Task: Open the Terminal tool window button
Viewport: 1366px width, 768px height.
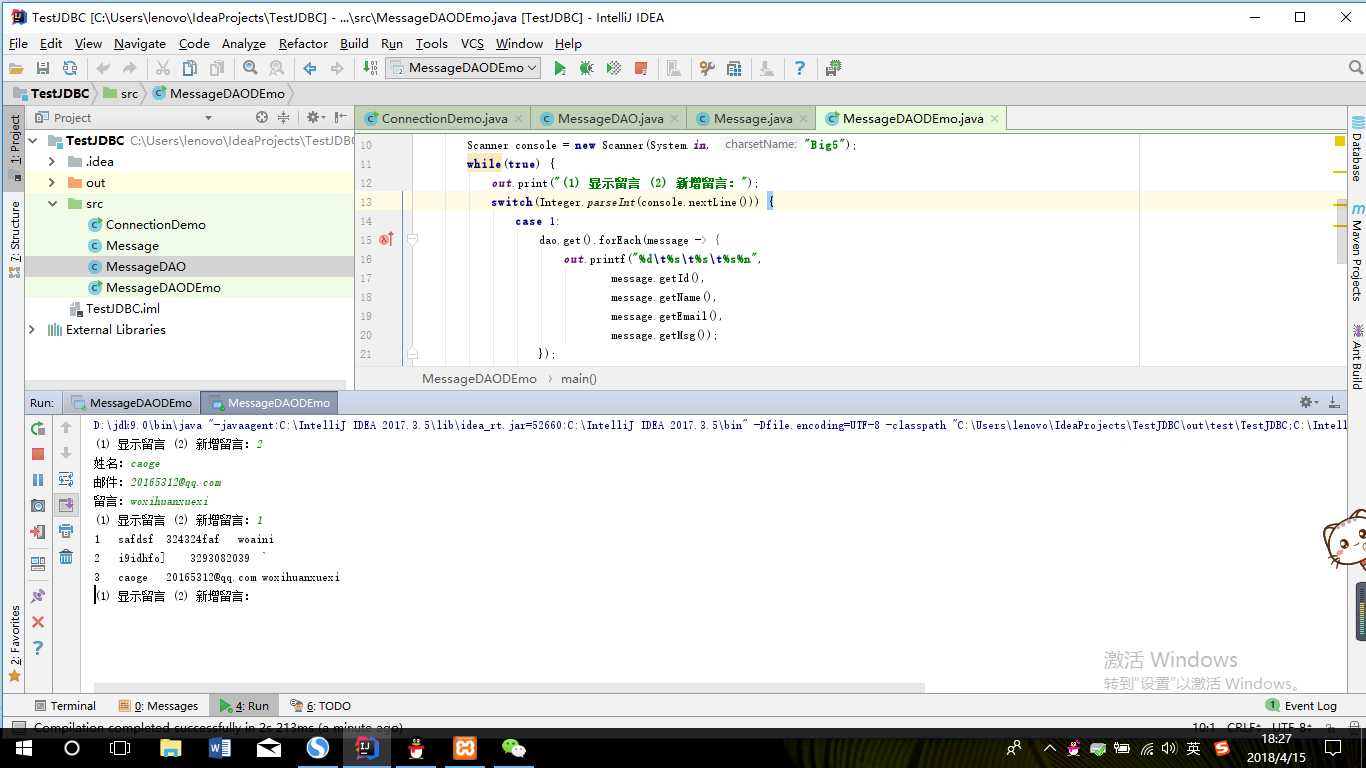Action: point(65,705)
